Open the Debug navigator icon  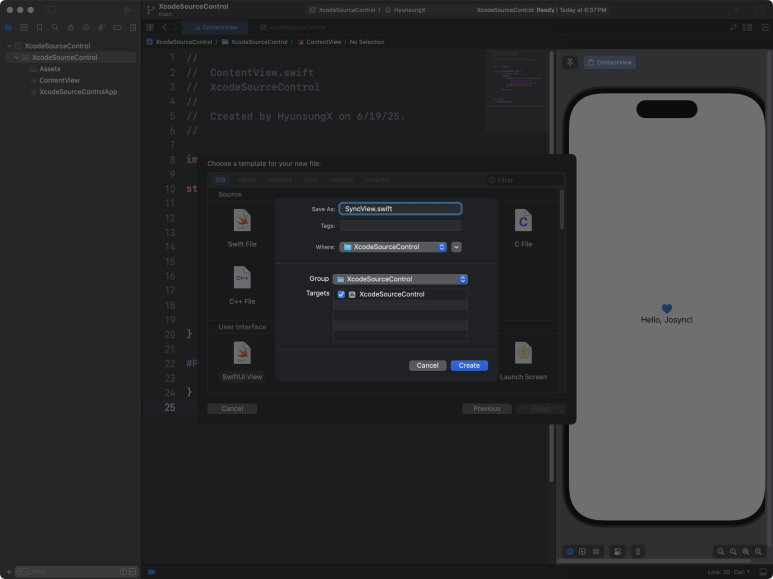pos(102,28)
